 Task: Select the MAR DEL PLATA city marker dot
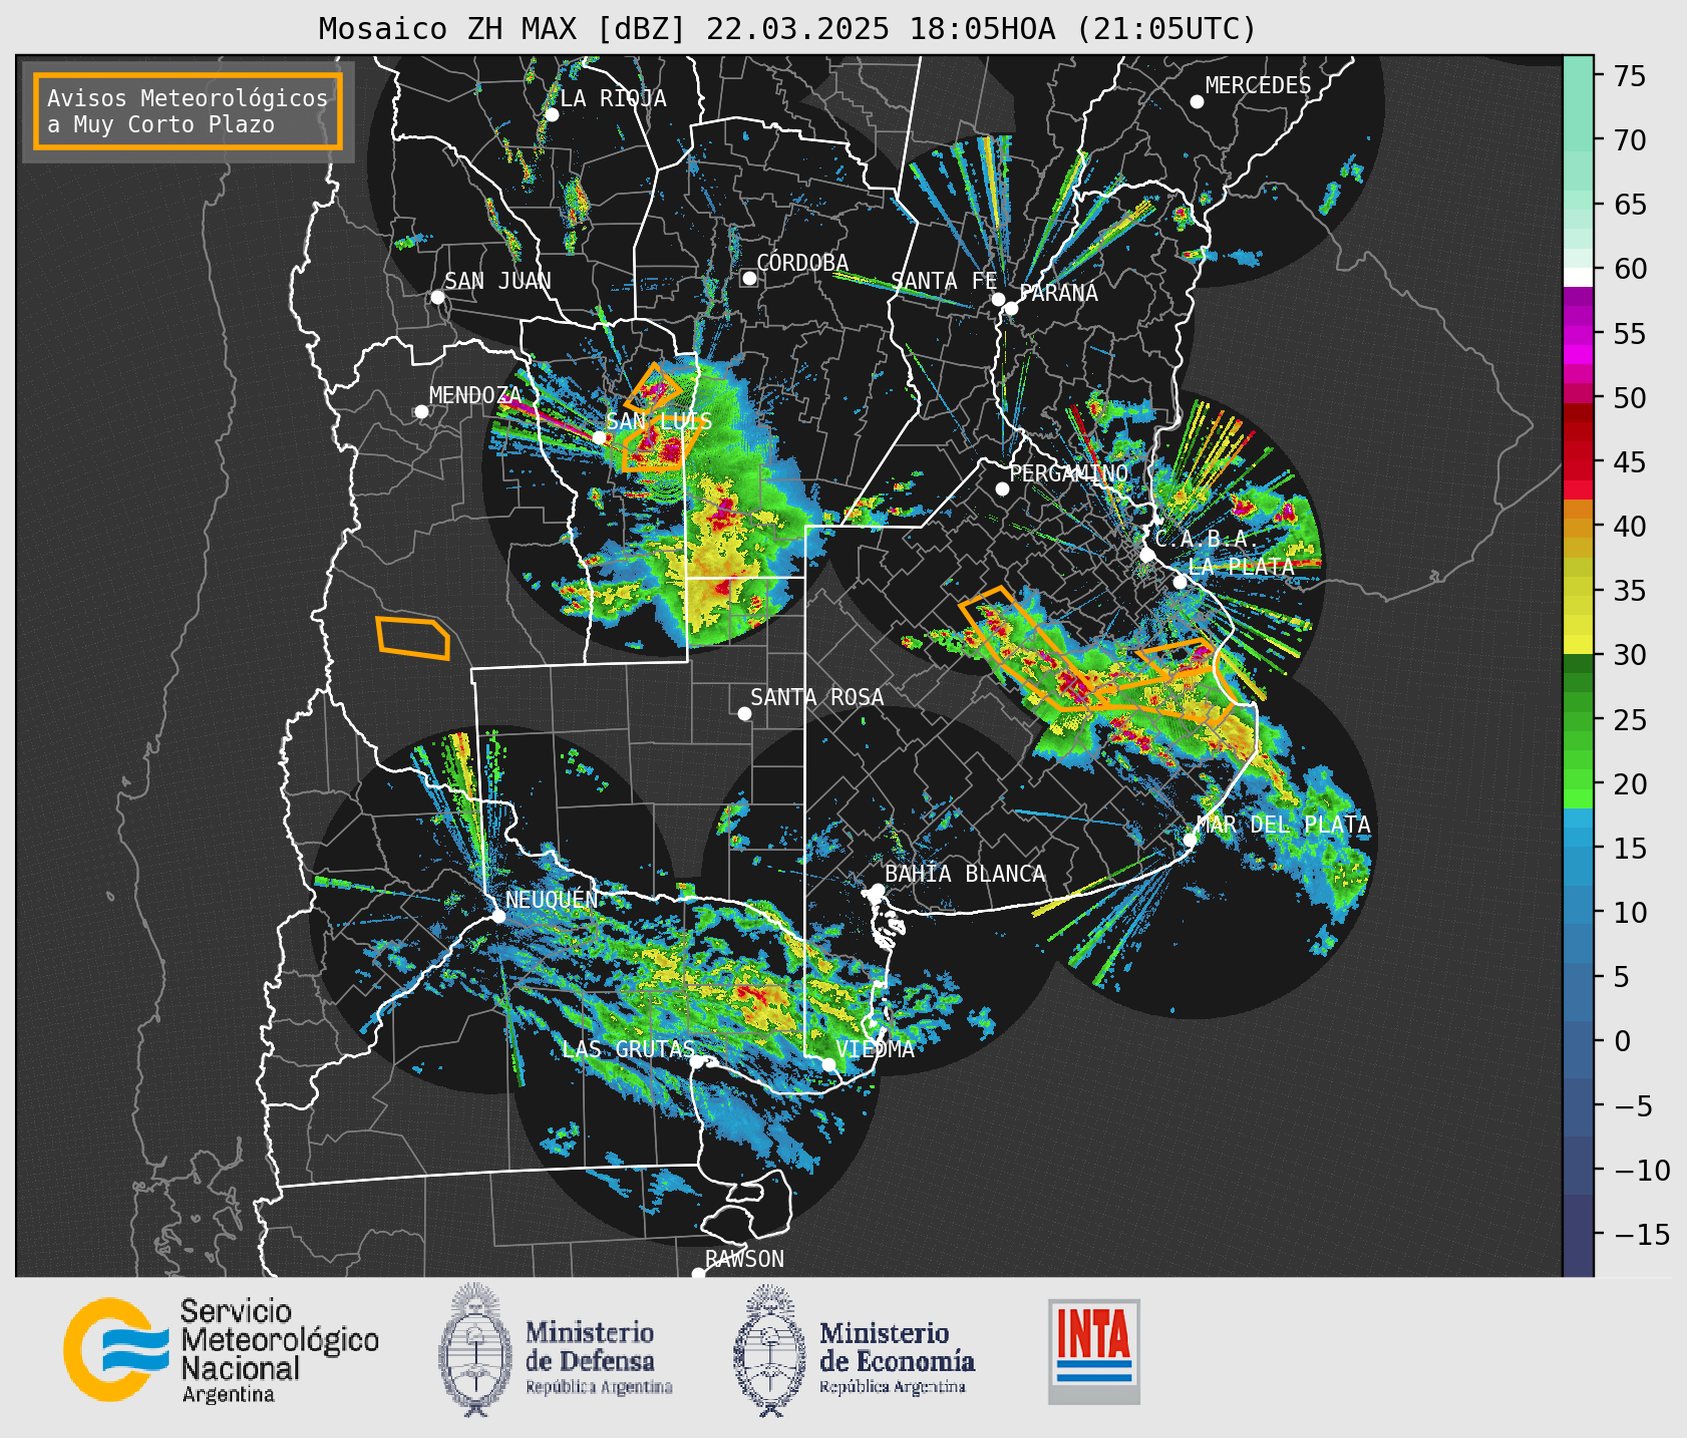click(1190, 839)
